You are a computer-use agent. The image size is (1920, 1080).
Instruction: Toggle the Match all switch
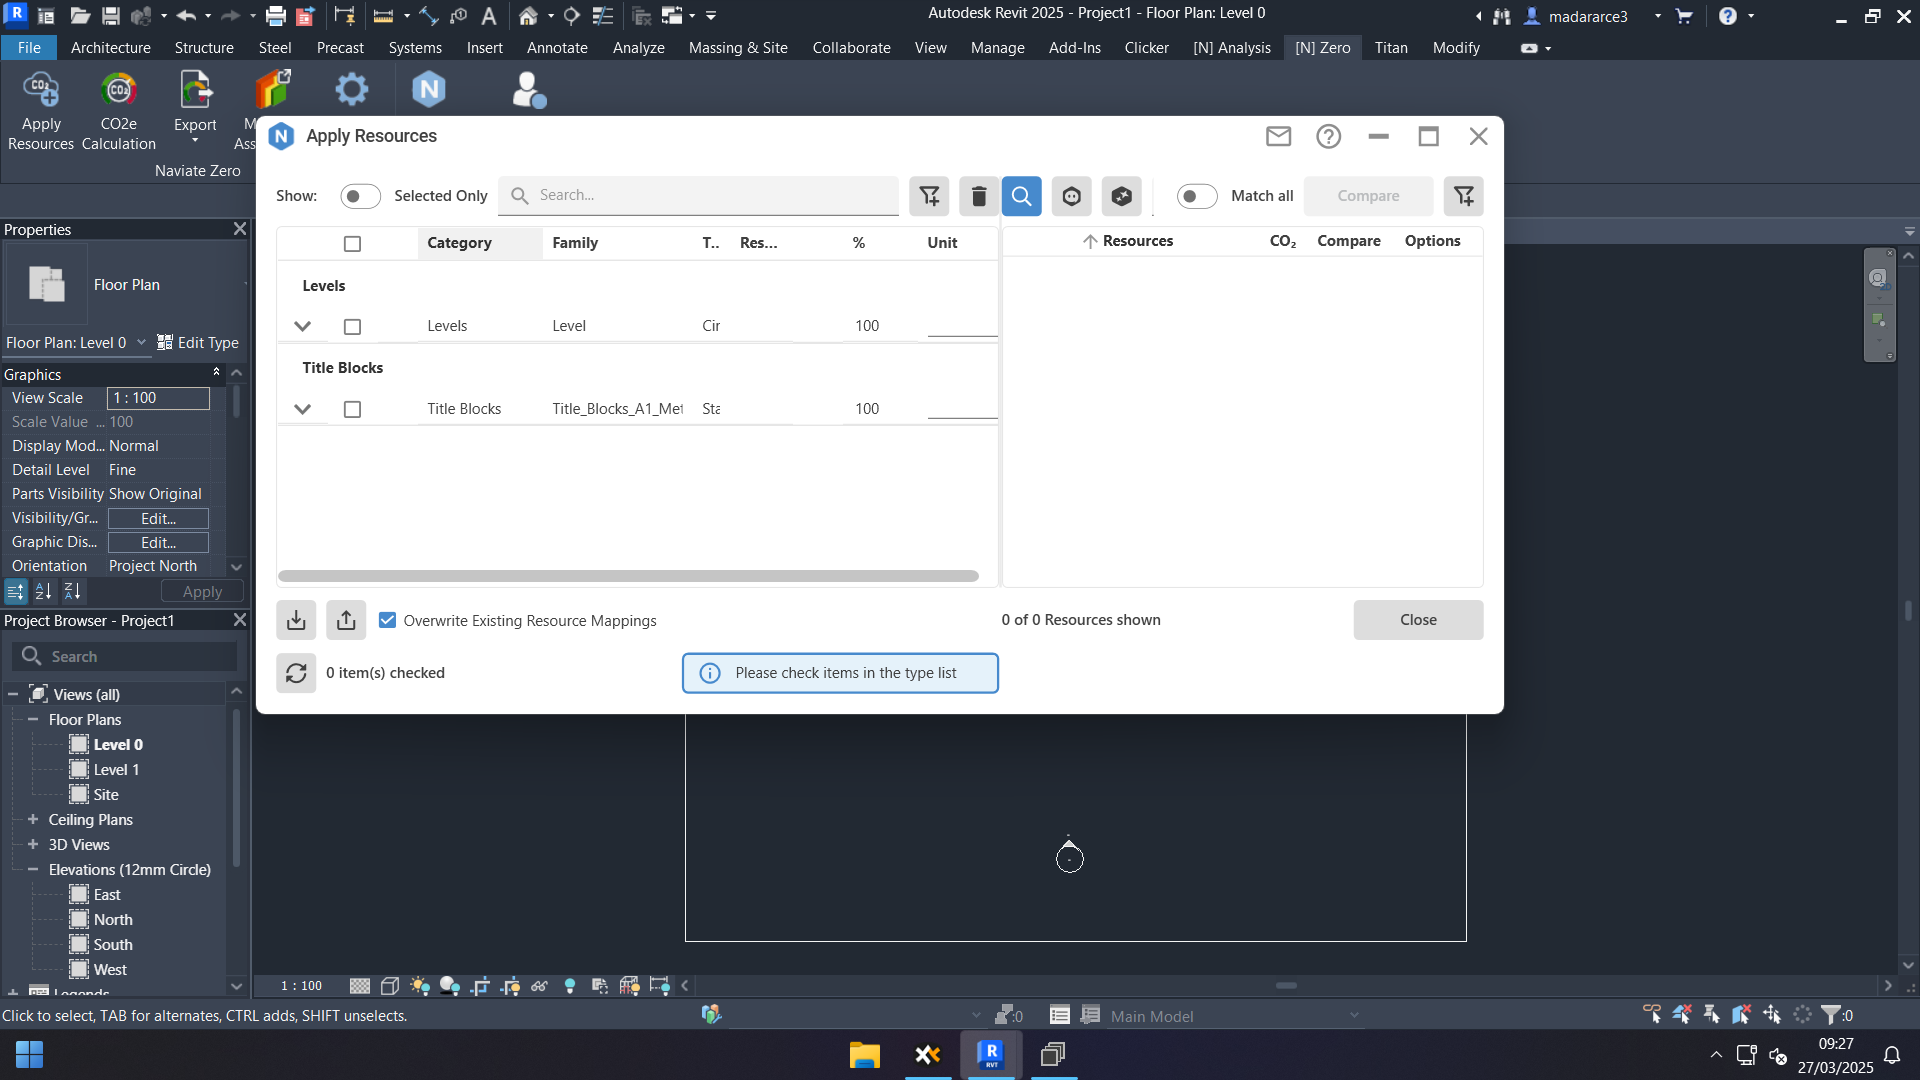(1196, 196)
